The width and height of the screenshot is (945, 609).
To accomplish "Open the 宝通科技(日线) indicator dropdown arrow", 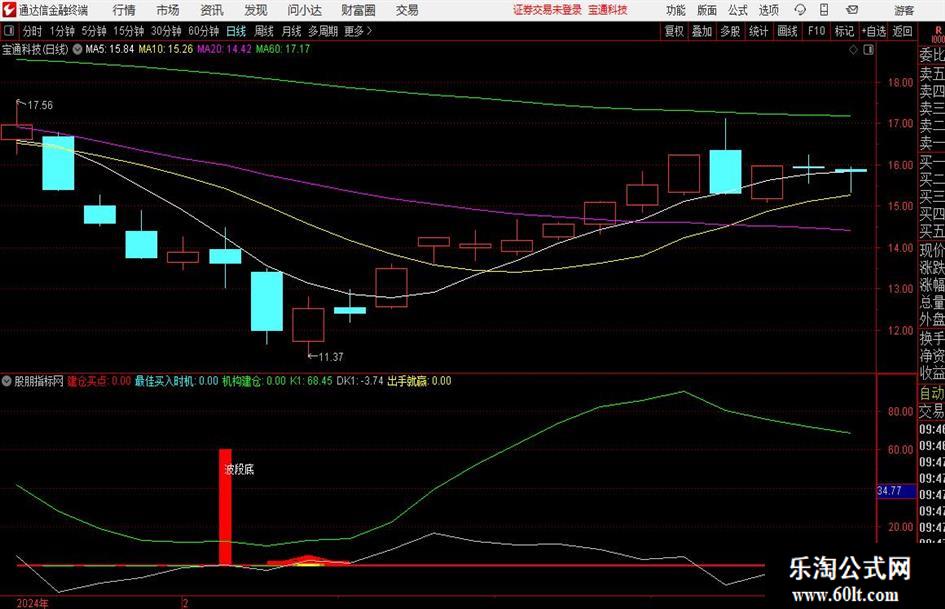I will [x=77, y=49].
